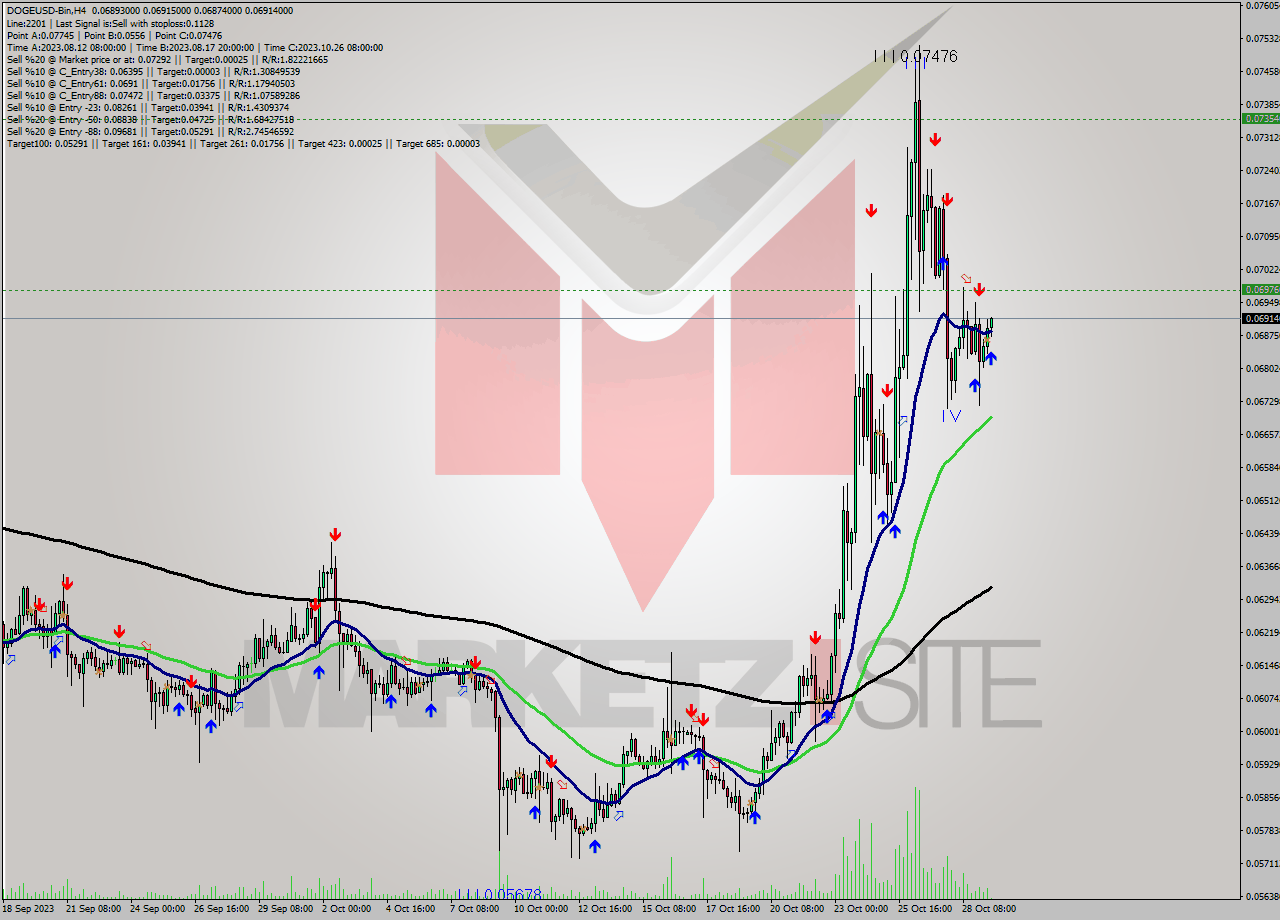1280x920 pixels.
Task: Click the 0.05856 price axis label
Action: (1262, 797)
